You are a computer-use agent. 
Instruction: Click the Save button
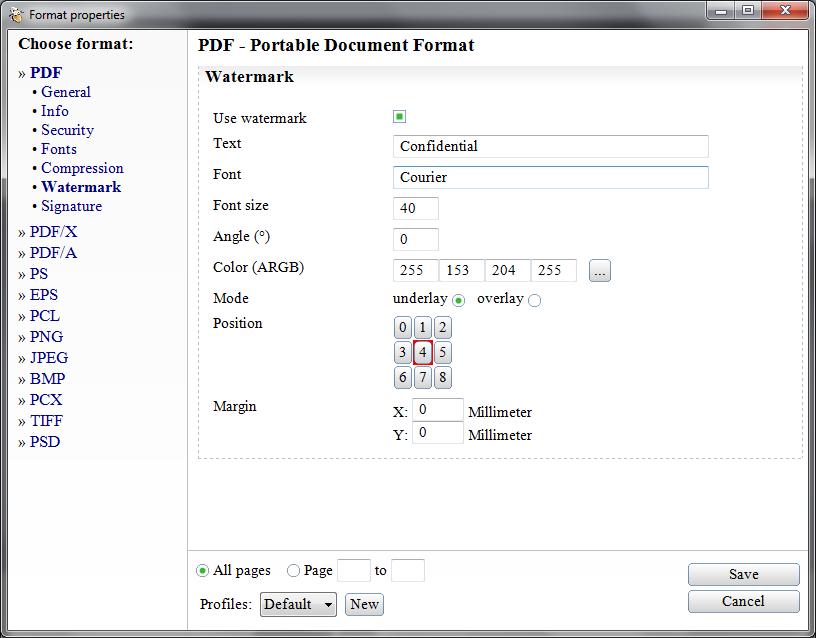(x=743, y=574)
